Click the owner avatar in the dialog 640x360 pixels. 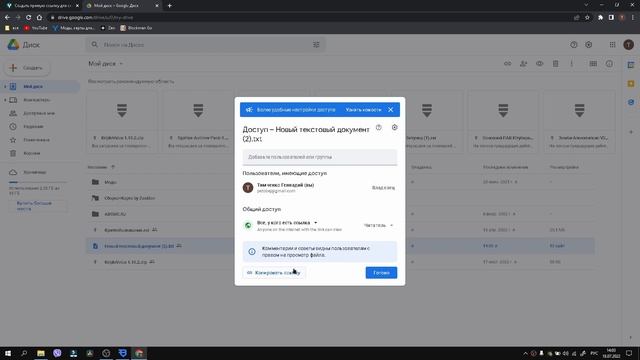(x=248, y=187)
